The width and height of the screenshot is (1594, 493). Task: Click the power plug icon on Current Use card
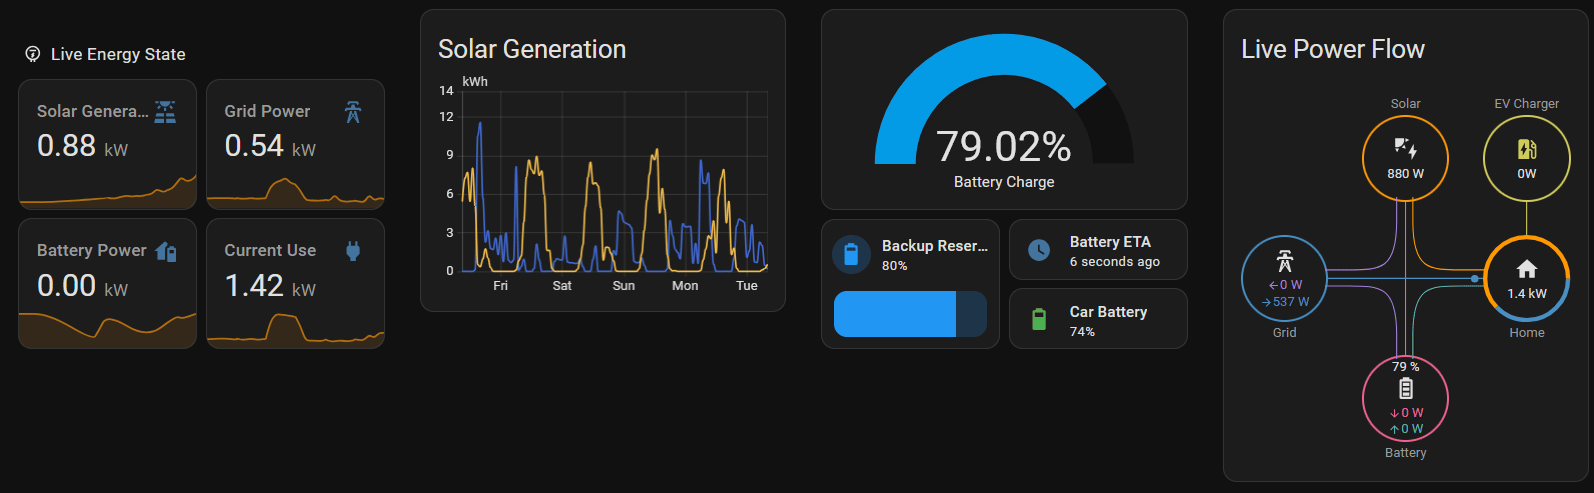pos(353,251)
